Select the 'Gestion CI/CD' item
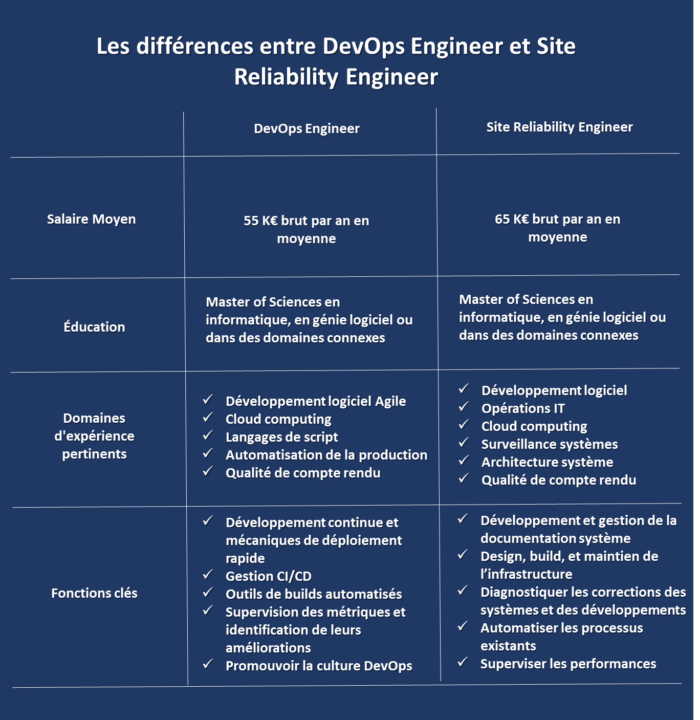700x720 pixels. pyautogui.click(x=268, y=576)
